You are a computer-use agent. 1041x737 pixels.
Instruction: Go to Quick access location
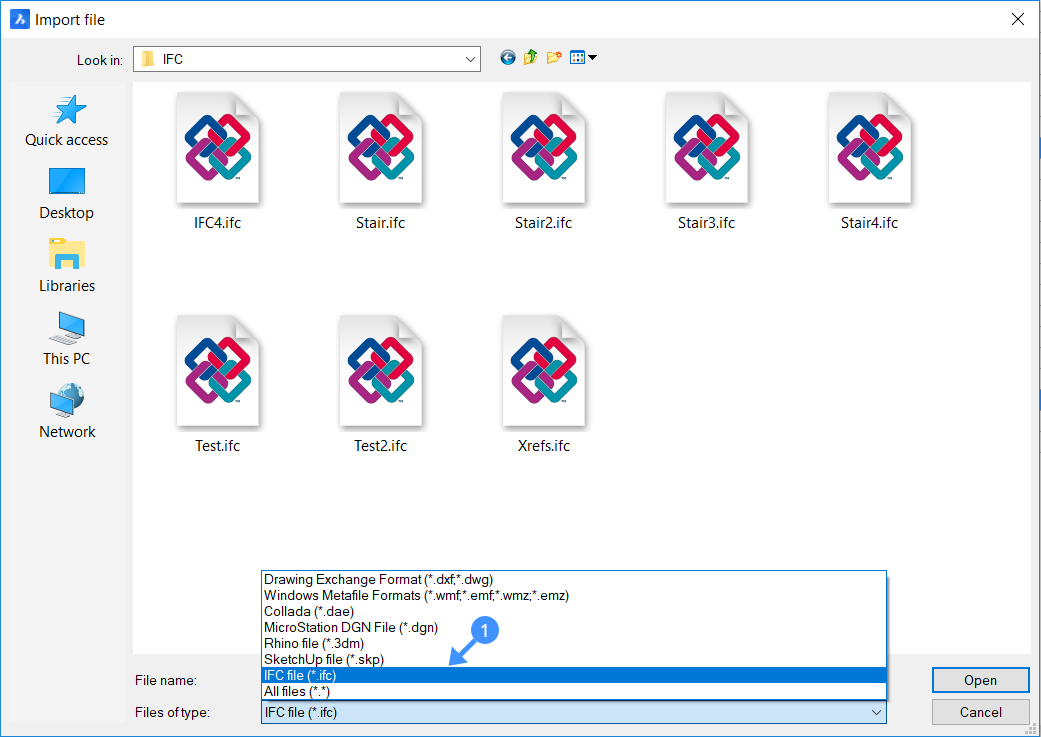(67, 121)
